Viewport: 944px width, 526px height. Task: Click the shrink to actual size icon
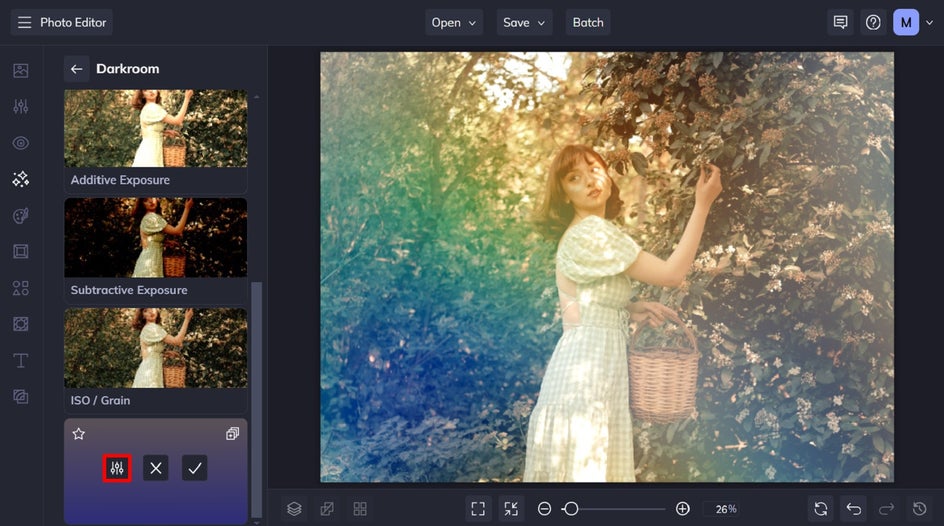pyautogui.click(x=511, y=509)
